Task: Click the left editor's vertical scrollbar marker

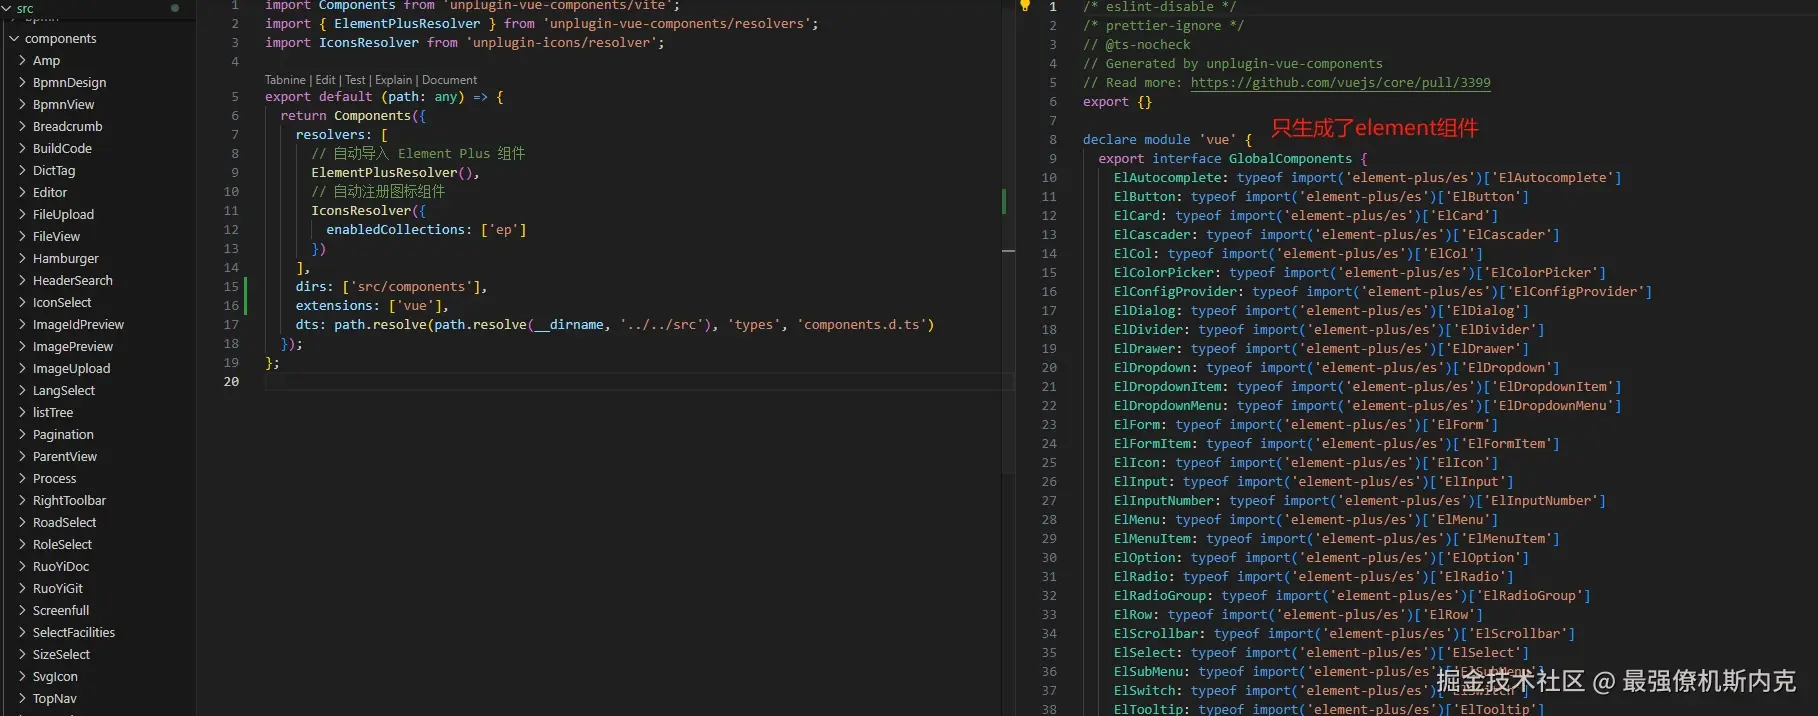Action: click(x=1008, y=250)
